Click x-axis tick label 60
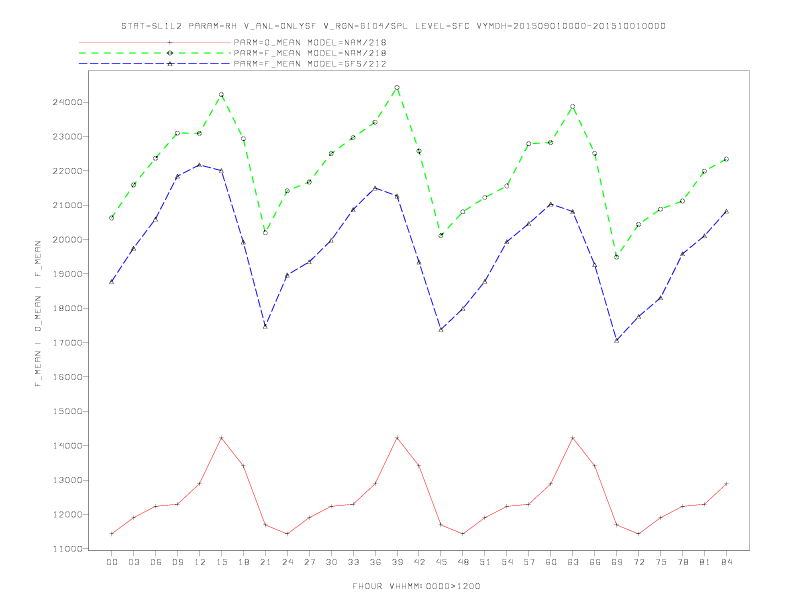The width and height of the screenshot is (792, 612). pyautogui.click(x=551, y=562)
